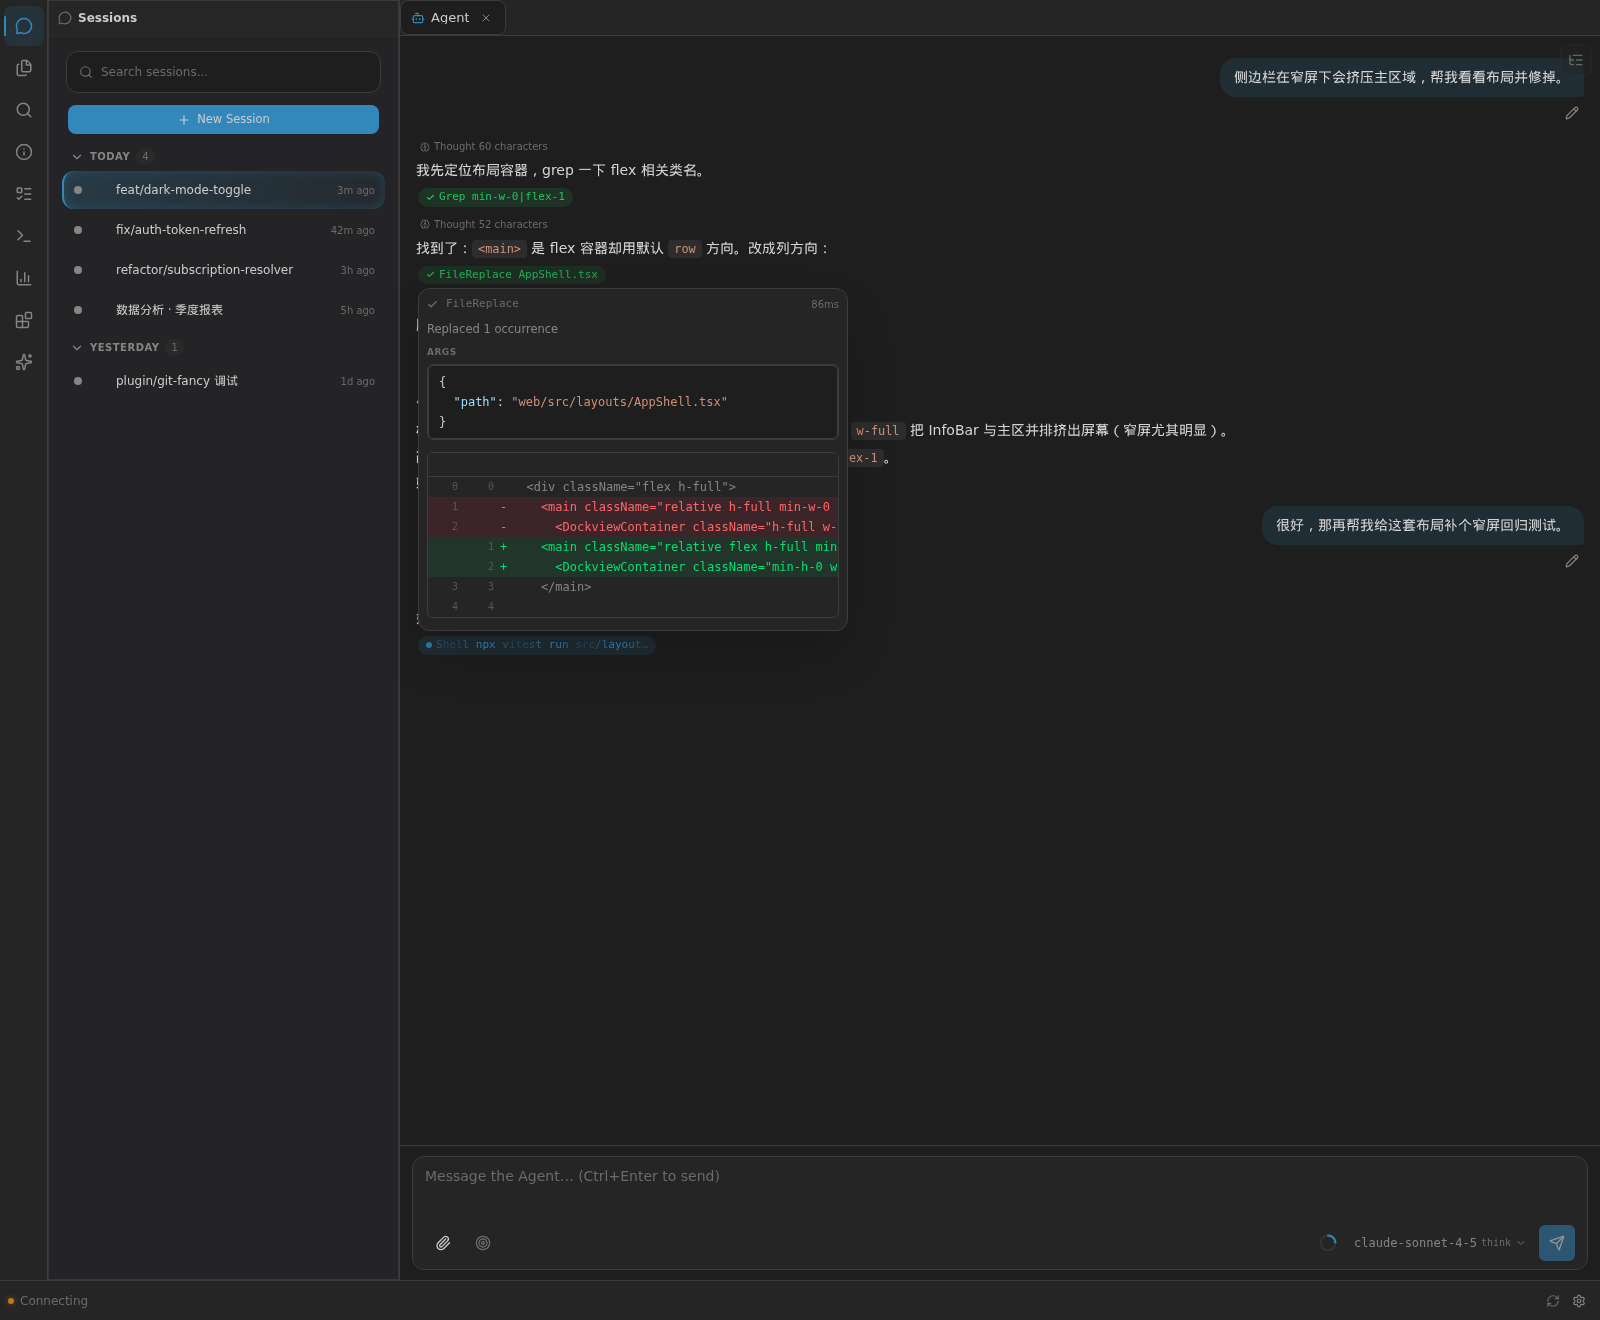Open the sparkles AI icon in left rail
This screenshot has width=1600, height=1320.
(24, 362)
